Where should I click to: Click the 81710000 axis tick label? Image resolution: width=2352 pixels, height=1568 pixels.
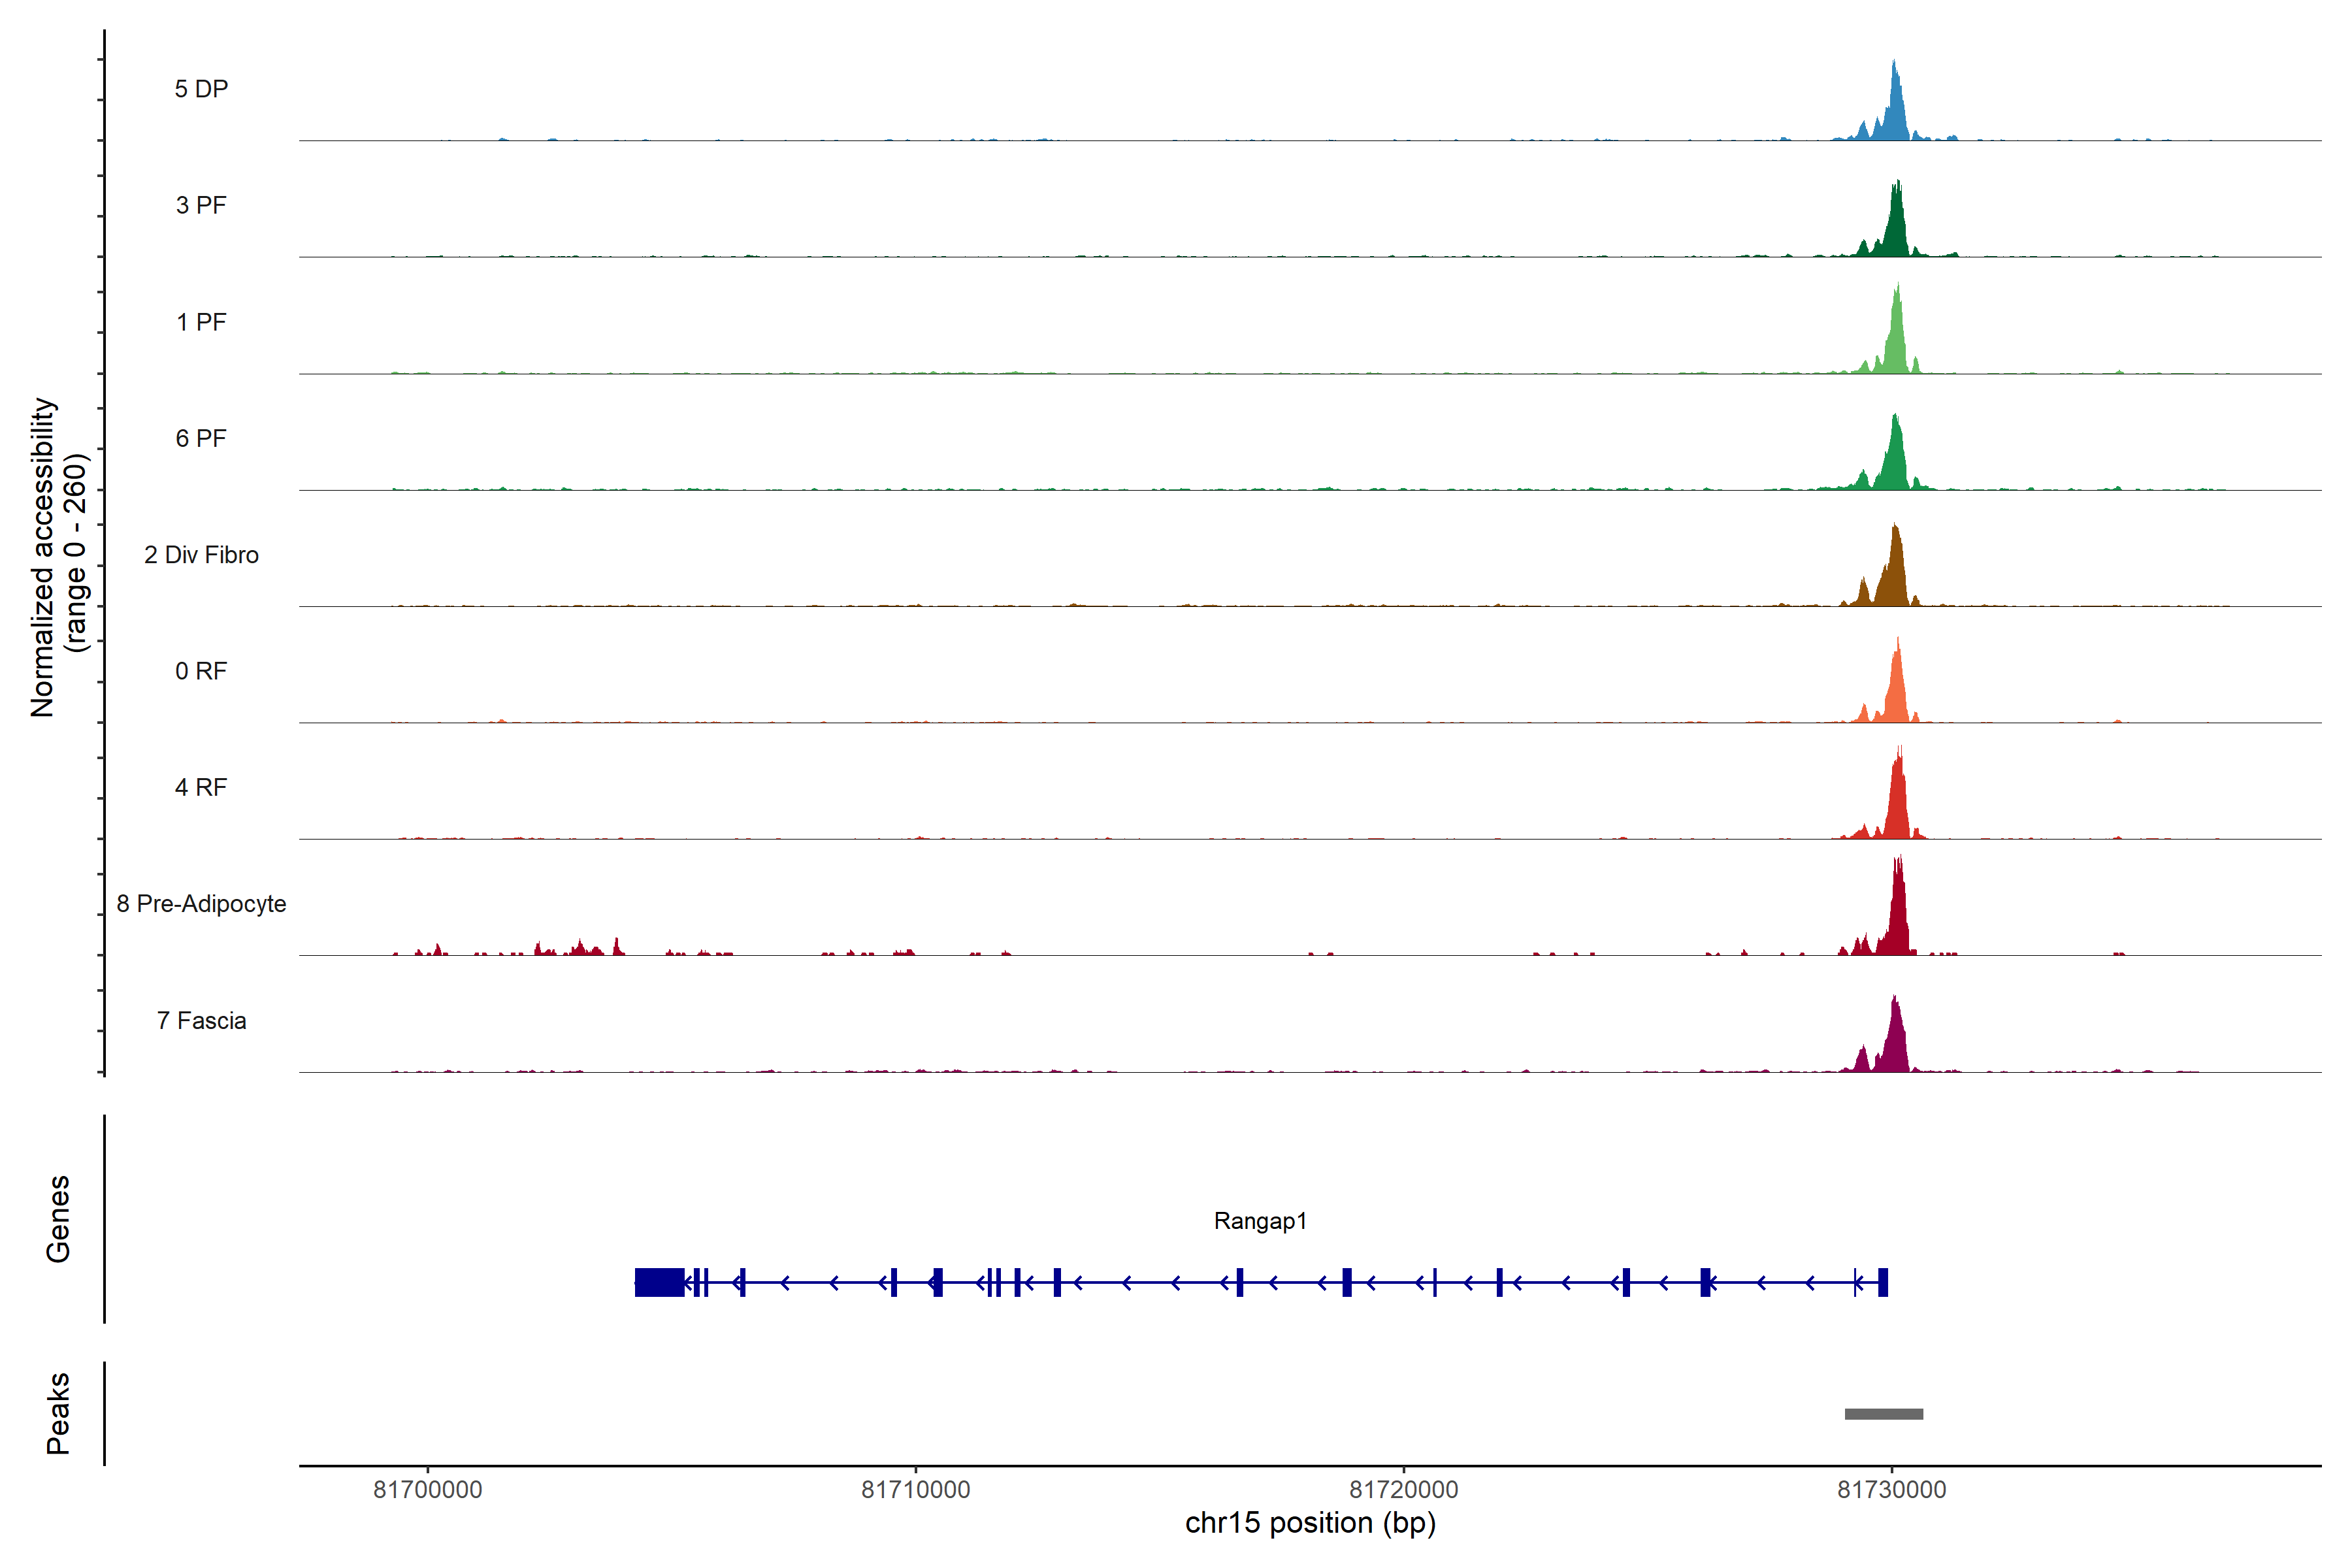[915, 1489]
